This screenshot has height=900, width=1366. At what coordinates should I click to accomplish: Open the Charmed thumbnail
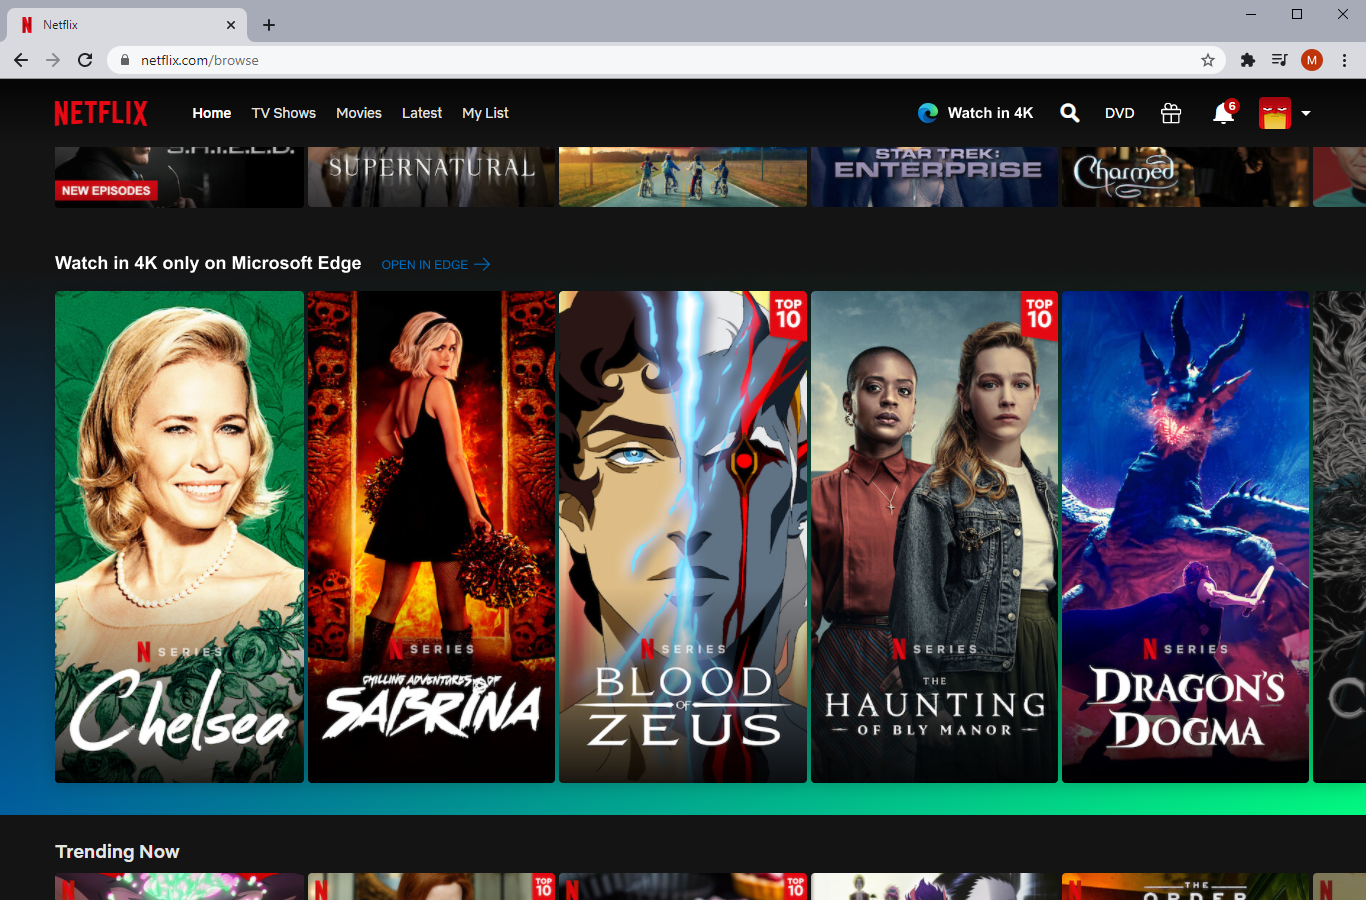[x=1185, y=177]
